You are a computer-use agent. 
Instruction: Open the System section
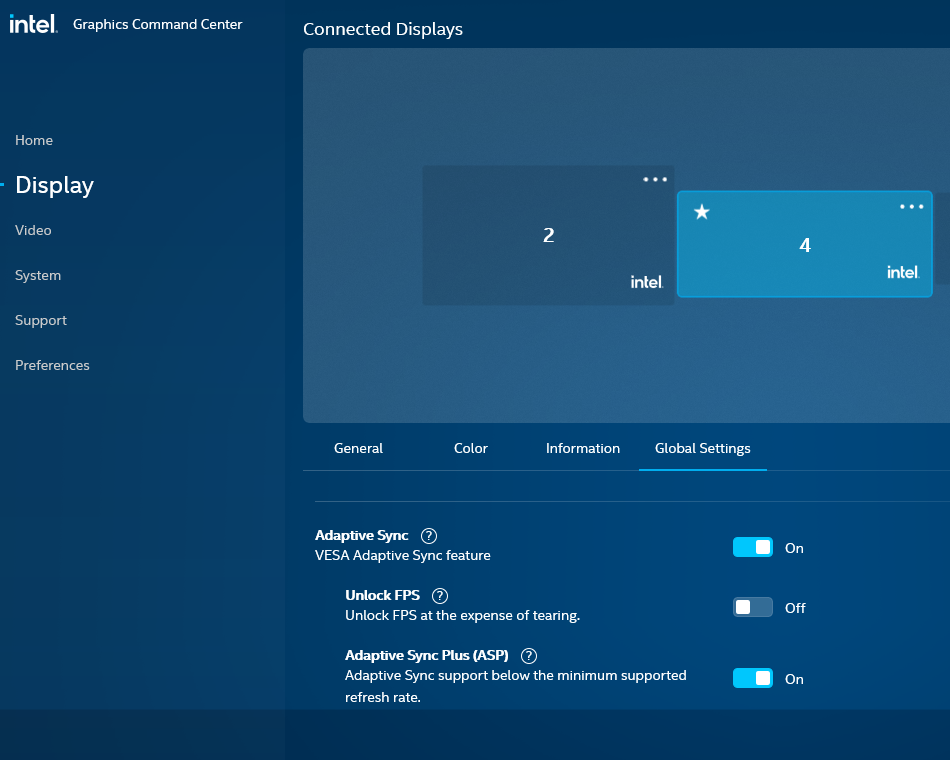coord(38,275)
